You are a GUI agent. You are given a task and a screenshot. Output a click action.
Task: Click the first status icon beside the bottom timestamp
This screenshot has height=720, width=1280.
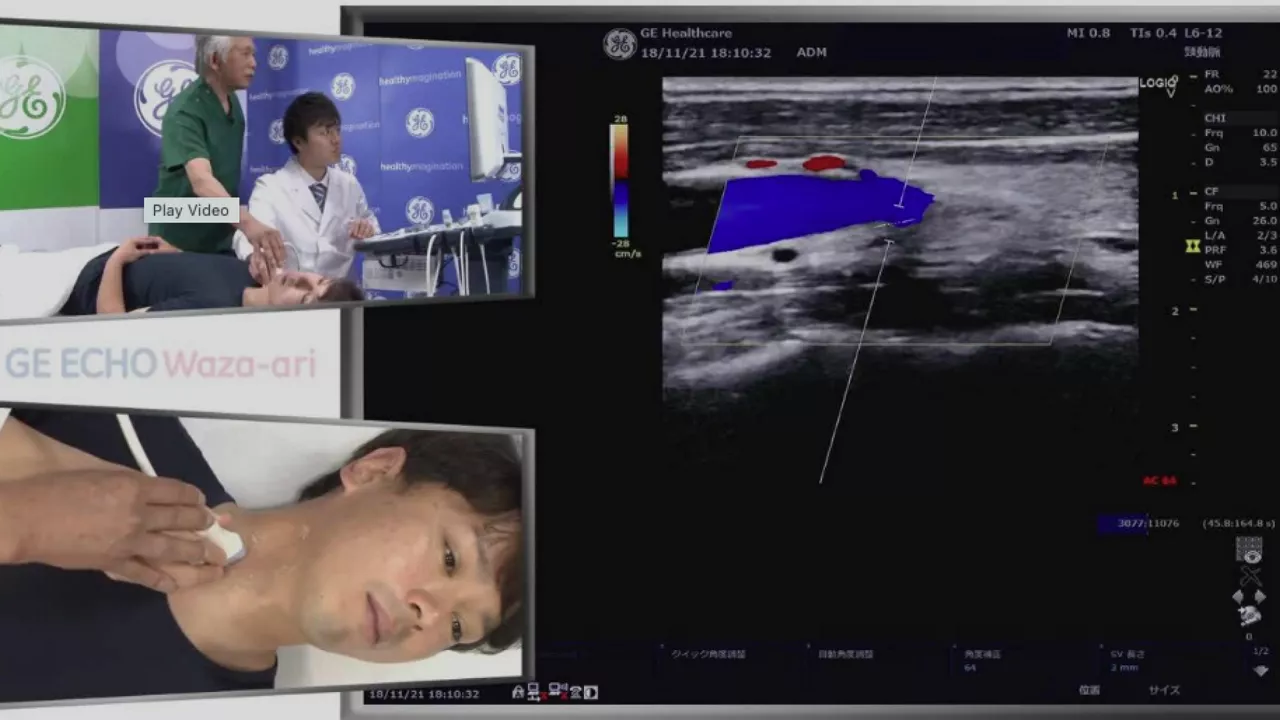point(518,692)
